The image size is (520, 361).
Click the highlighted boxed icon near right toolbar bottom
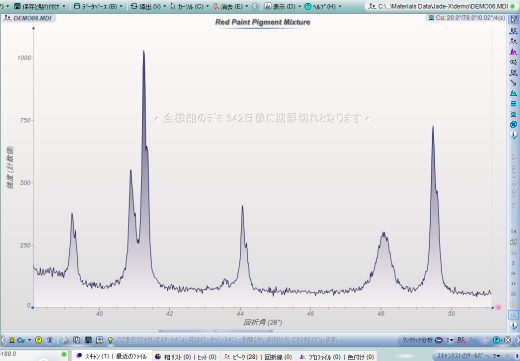click(x=513, y=315)
